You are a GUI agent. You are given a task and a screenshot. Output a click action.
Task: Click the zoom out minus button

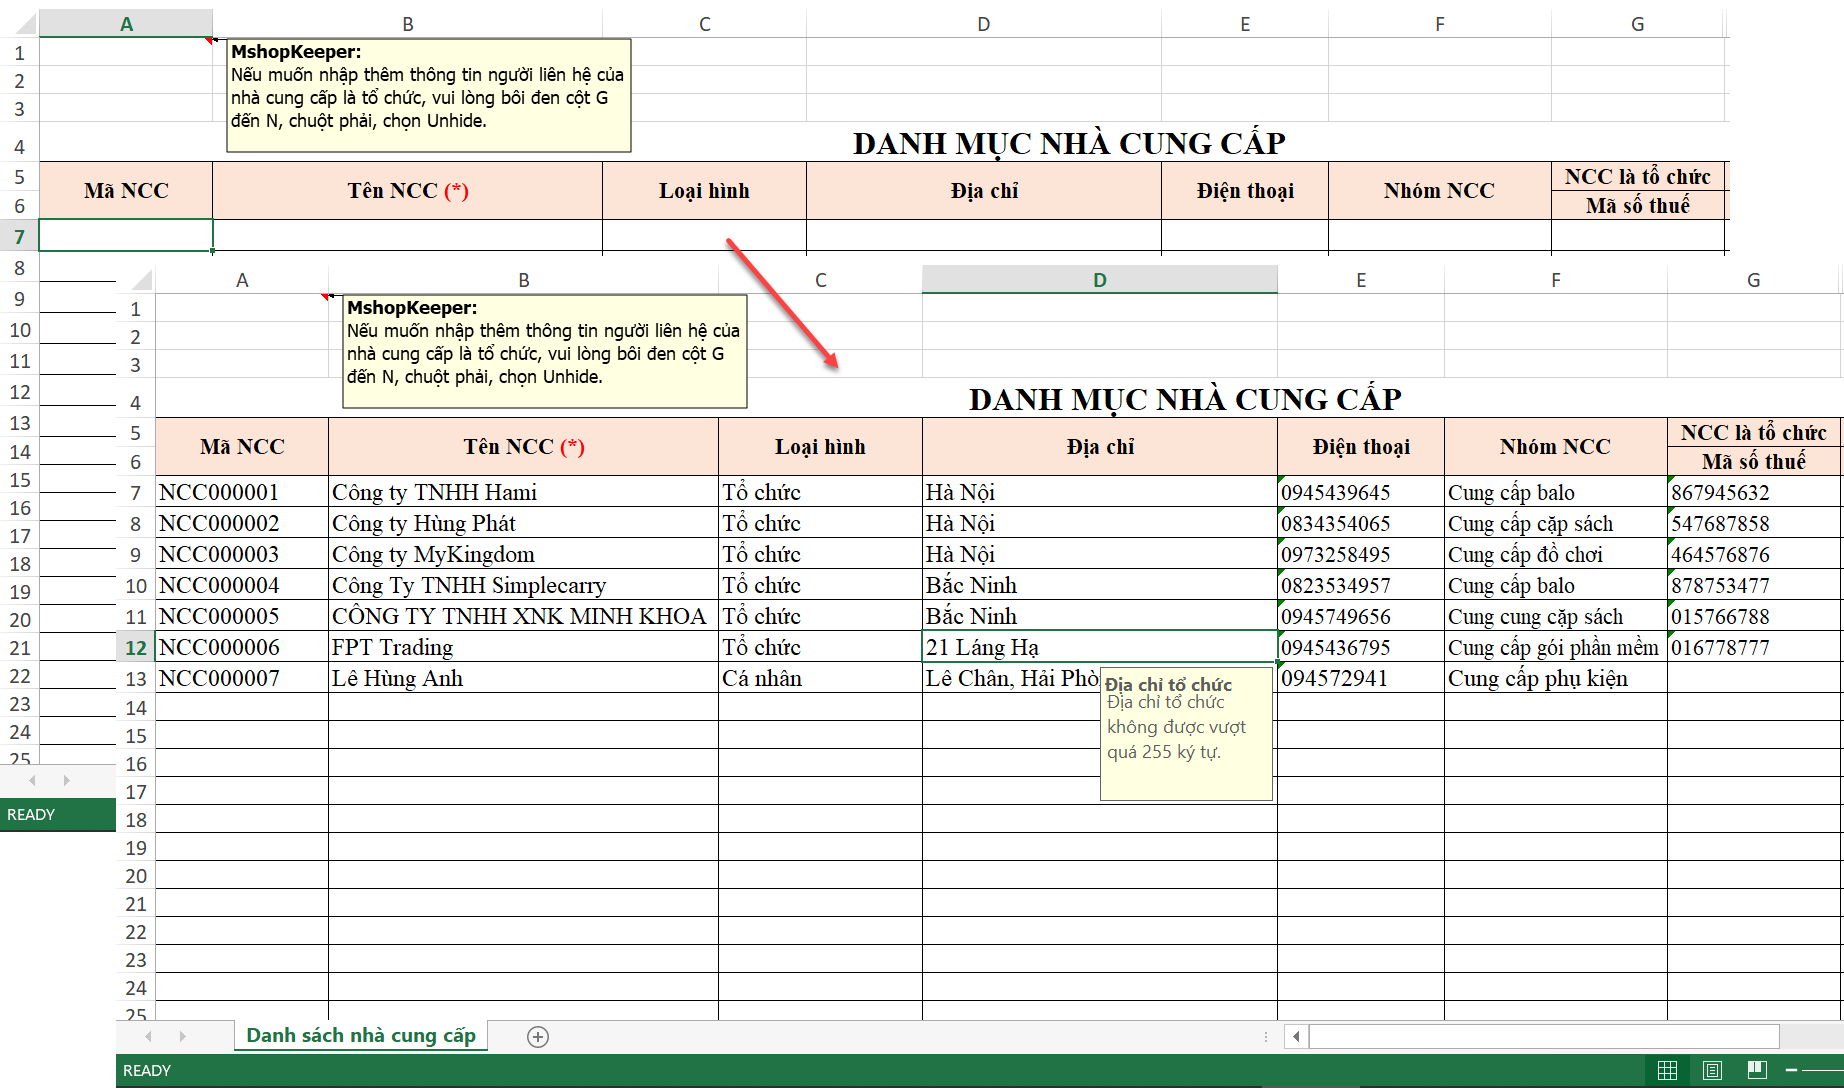coord(1791,1070)
